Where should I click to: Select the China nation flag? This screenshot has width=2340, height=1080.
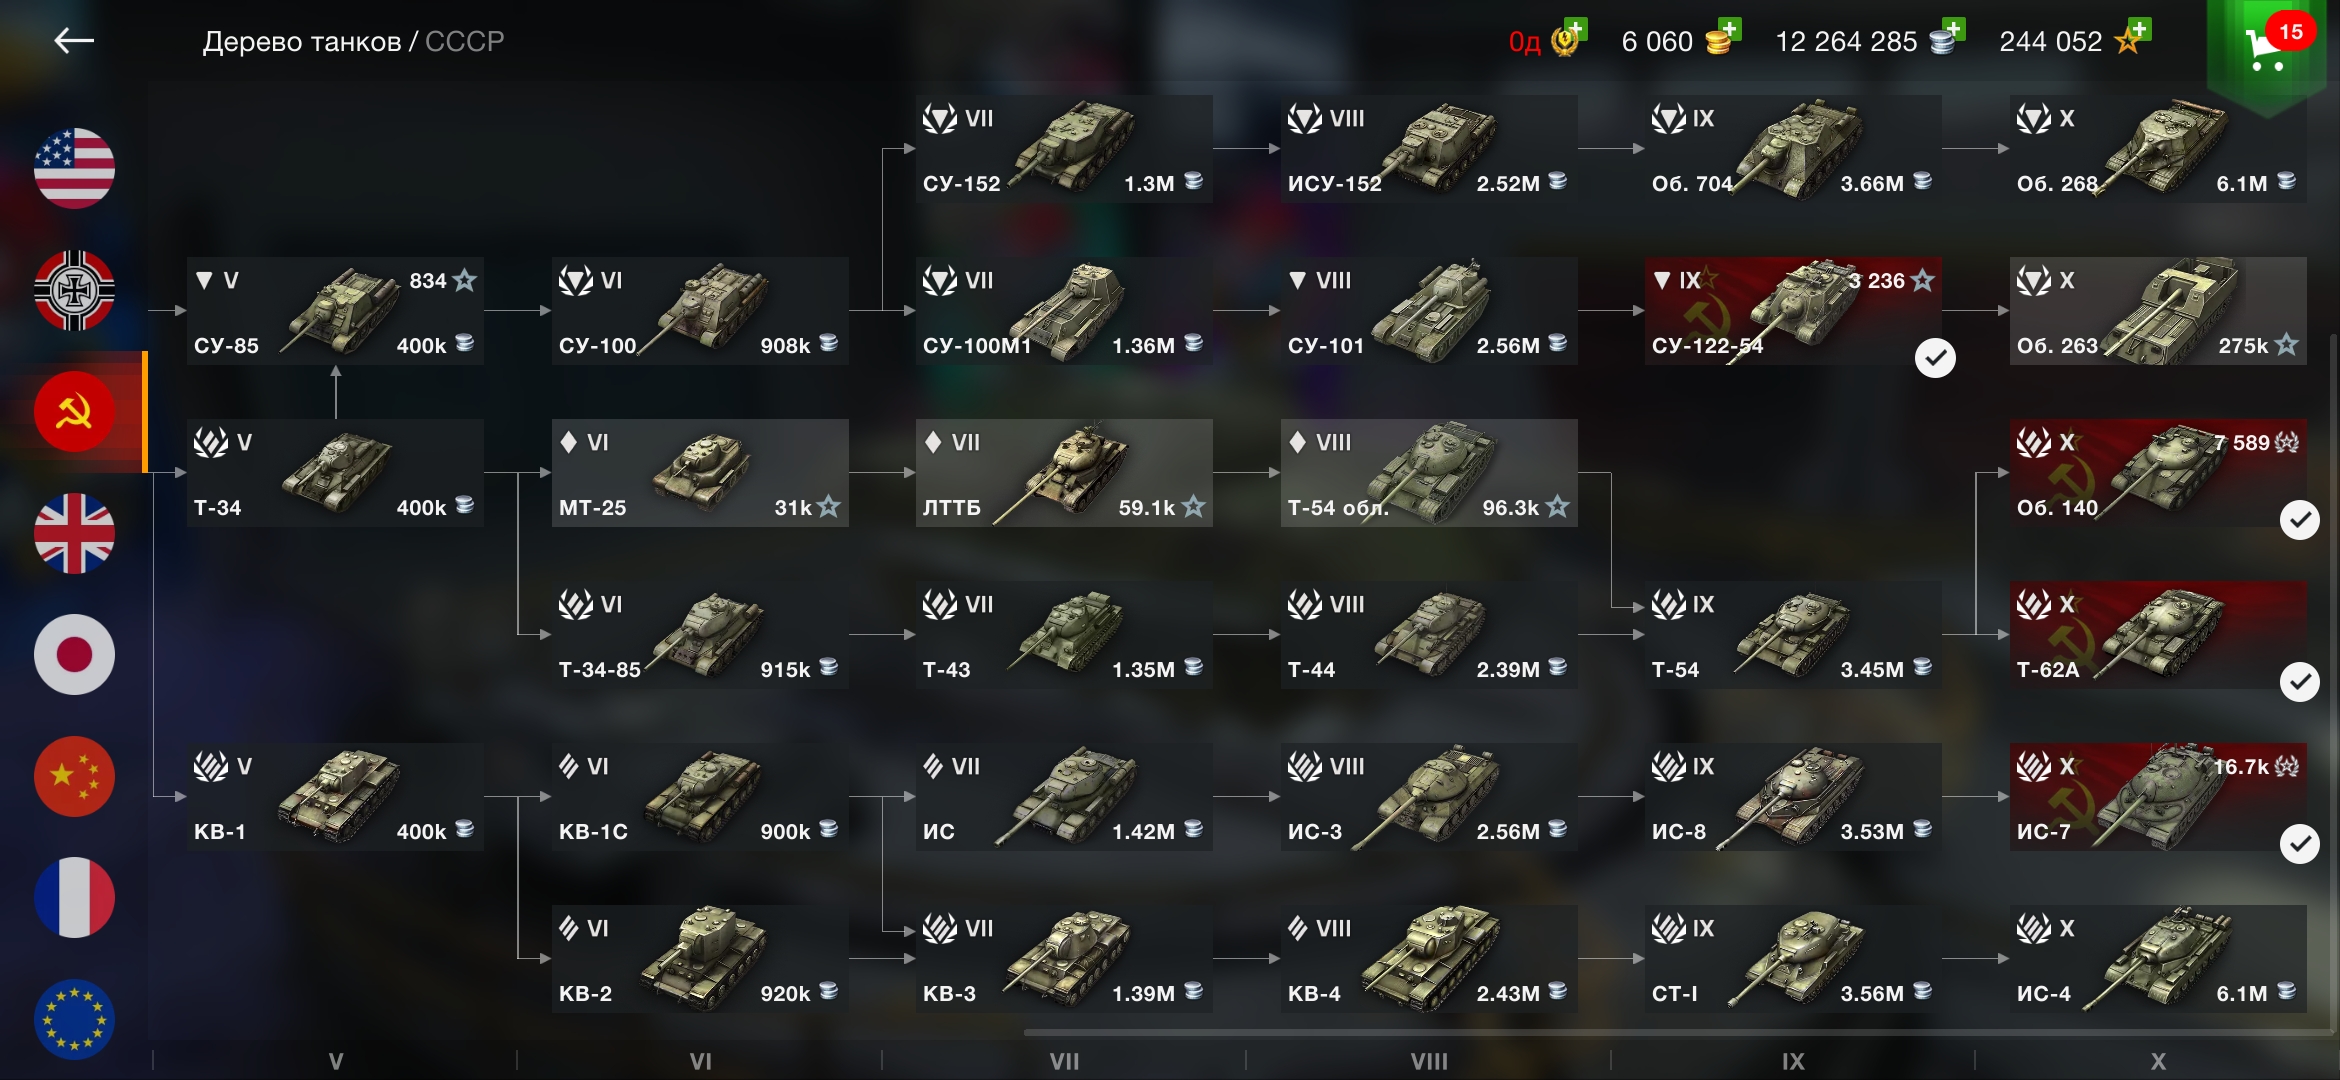coord(74,776)
